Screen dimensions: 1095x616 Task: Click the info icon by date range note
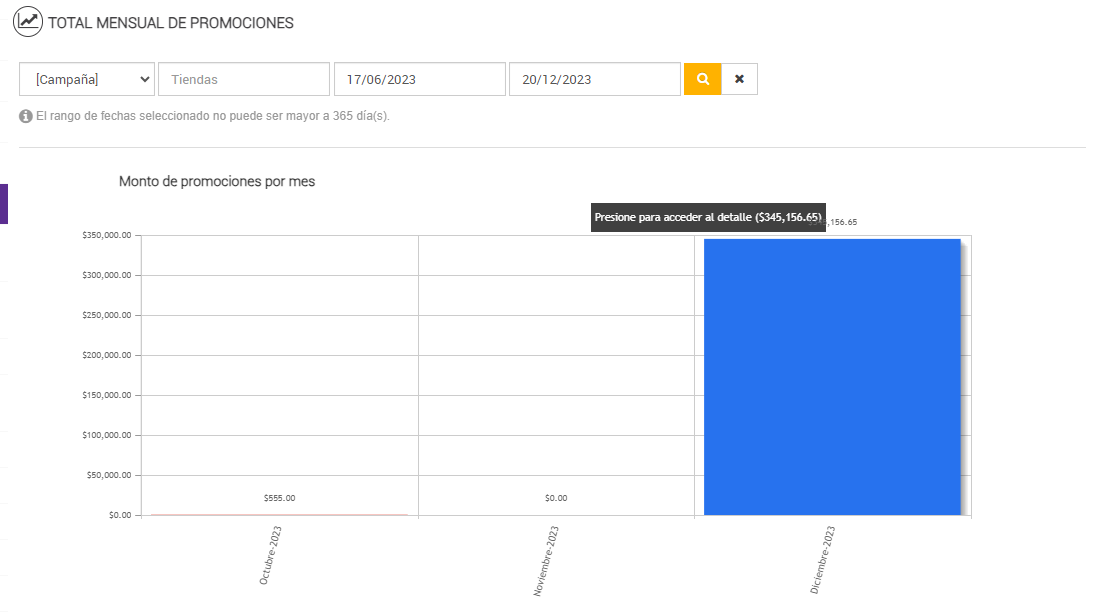[x=26, y=116]
